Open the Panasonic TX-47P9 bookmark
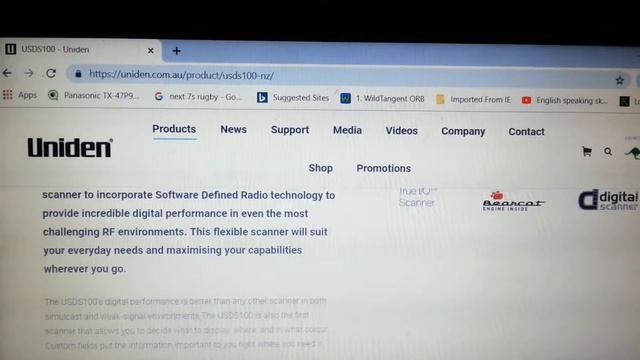640x360 pixels. point(94,96)
